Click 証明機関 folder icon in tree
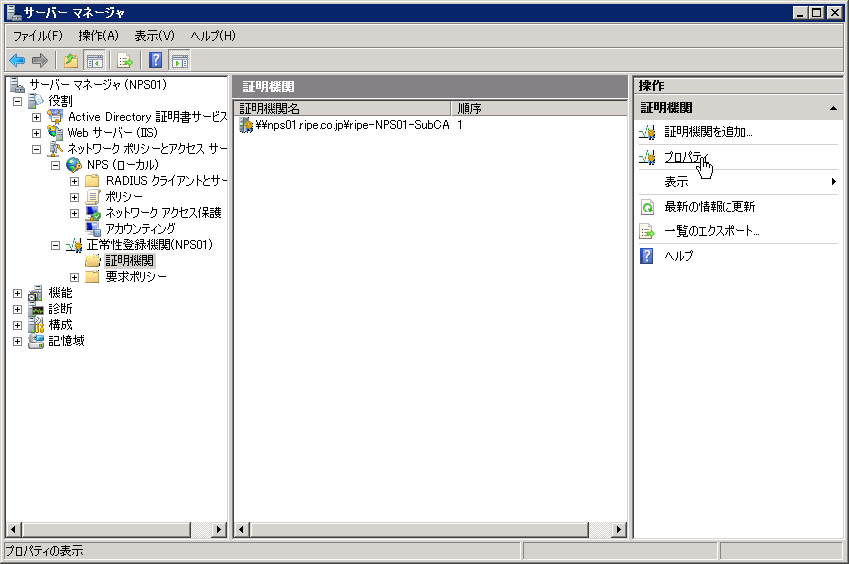The image size is (849, 564). click(x=93, y=260)
